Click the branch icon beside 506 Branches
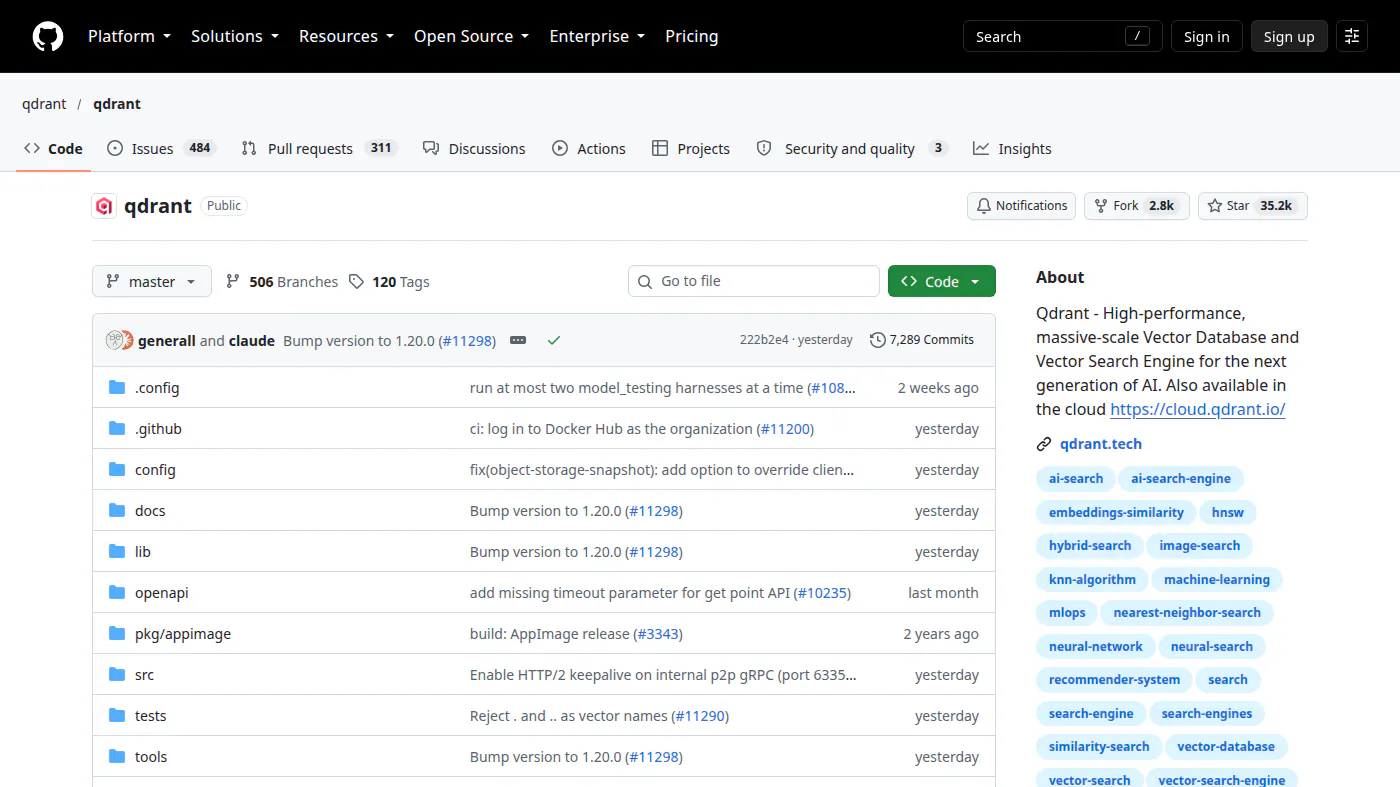This screenshot has height=787, width=1400. coord(233,282)
